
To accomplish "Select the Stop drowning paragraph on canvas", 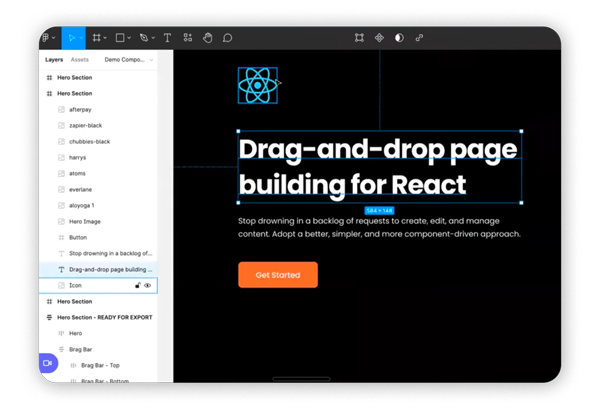I will 379,227.
